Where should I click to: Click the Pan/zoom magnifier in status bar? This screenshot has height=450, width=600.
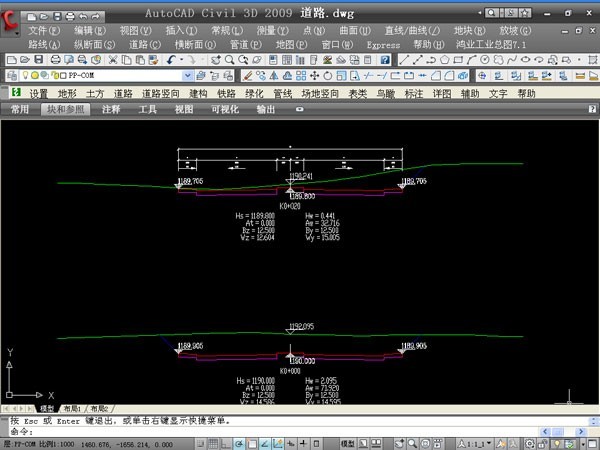pos(412,444)
